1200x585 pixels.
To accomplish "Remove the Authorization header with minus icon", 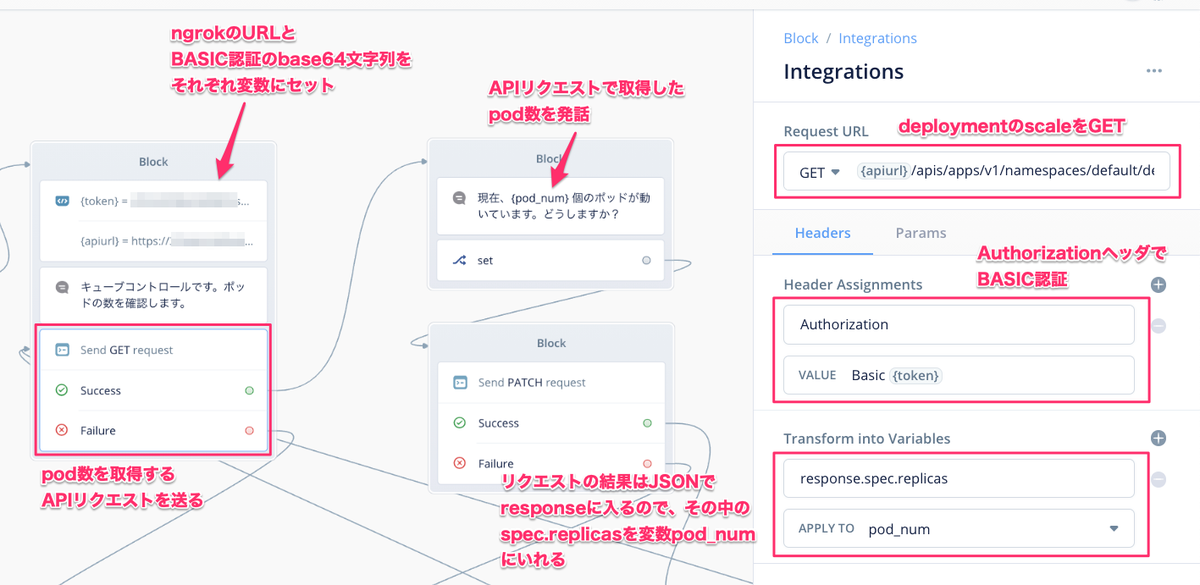I will (x=1158, y=325).
